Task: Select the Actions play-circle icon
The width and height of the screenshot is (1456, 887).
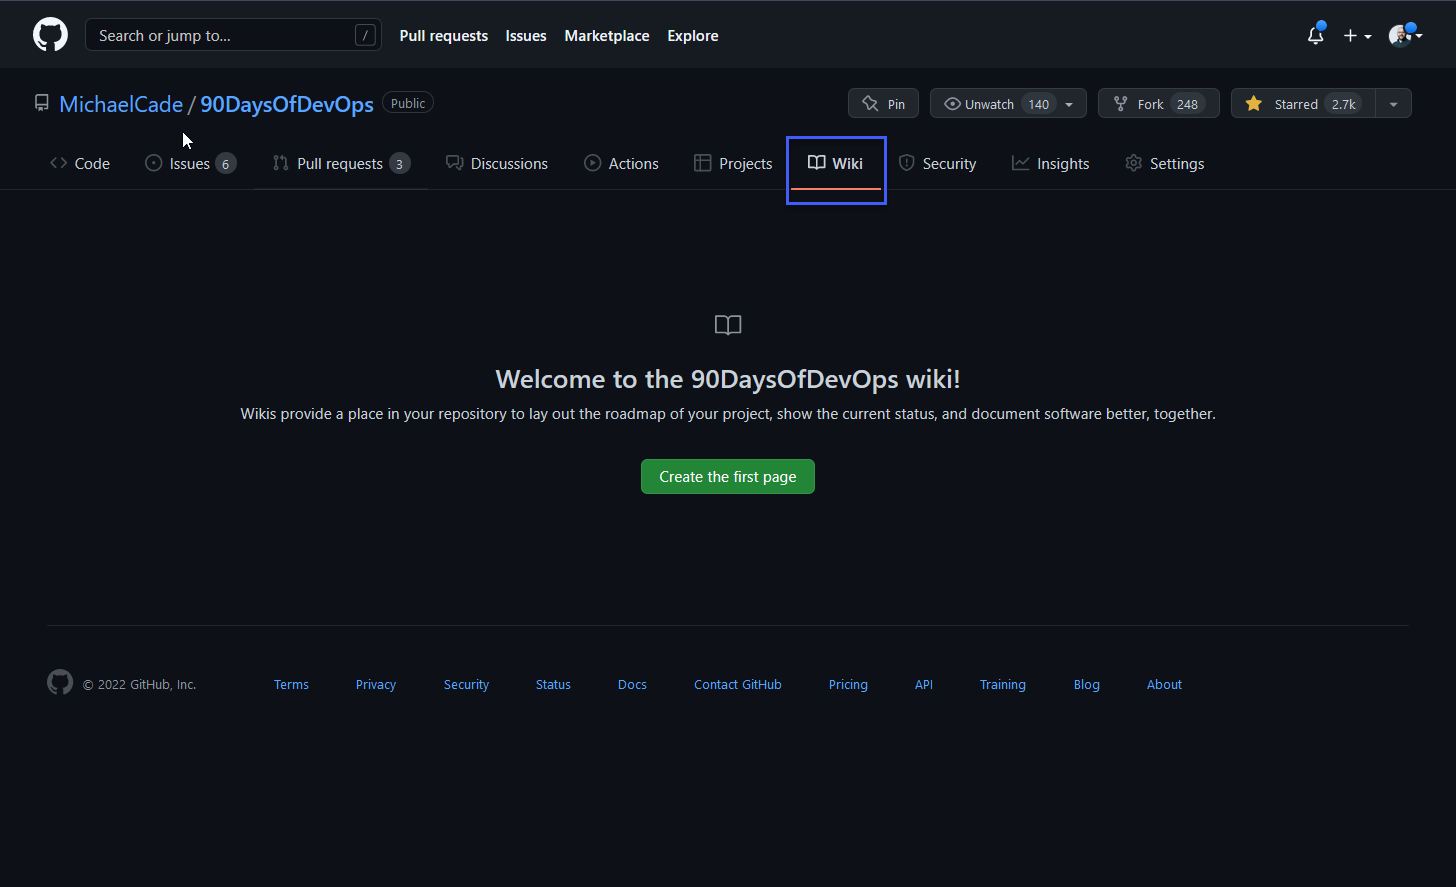Action: 591,162
